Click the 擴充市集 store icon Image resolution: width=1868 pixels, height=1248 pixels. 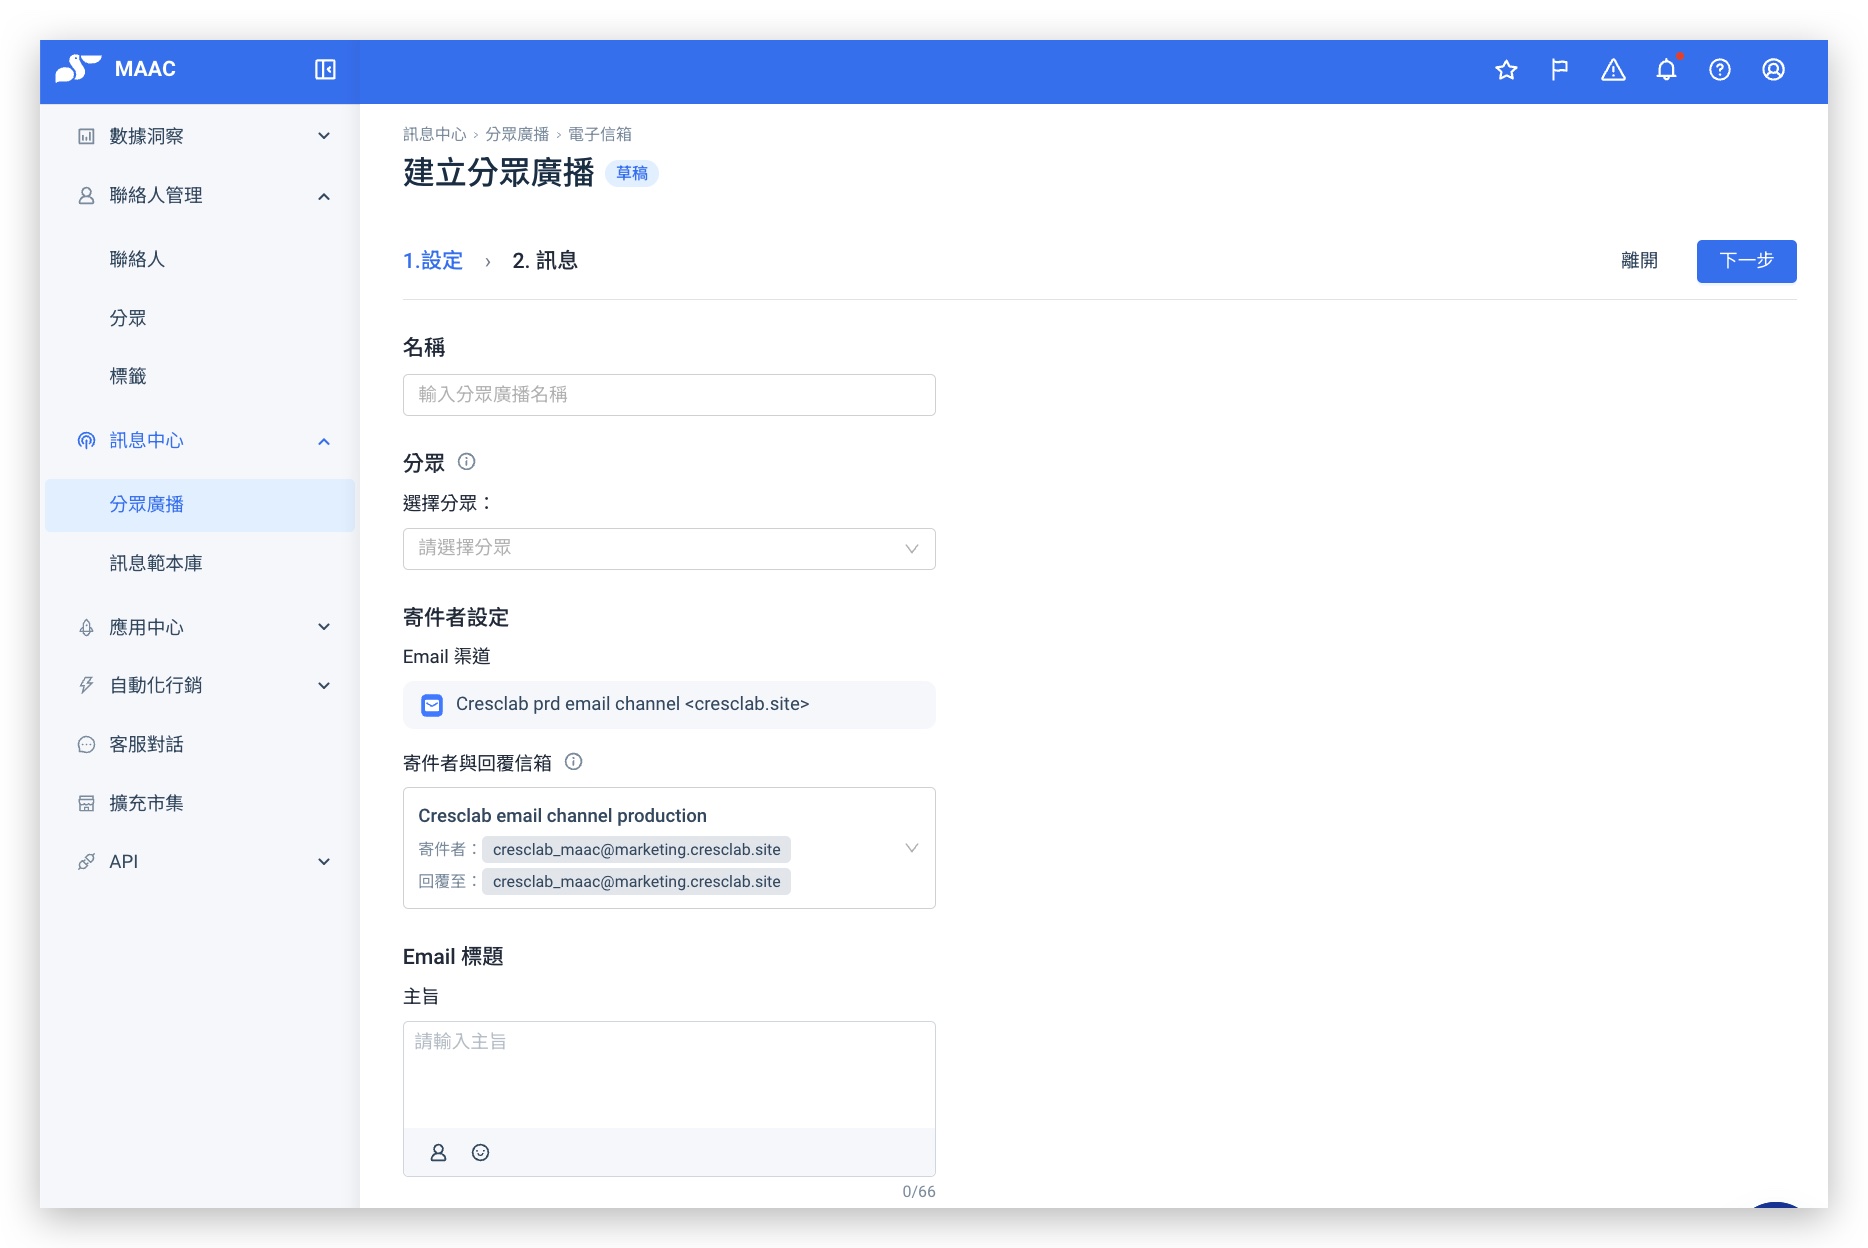point(87,803)
